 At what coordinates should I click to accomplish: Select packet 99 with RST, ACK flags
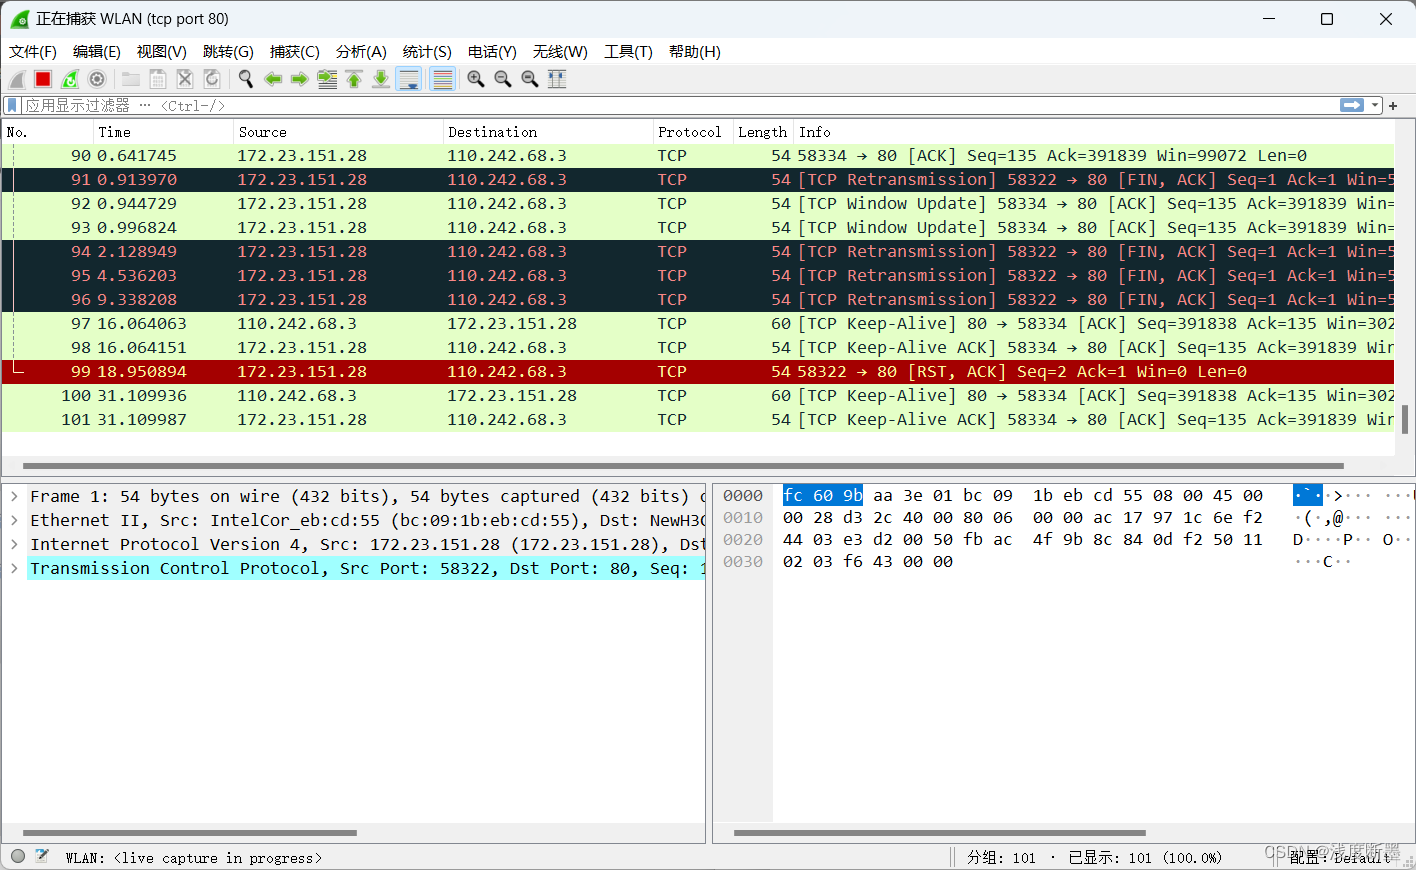coord(698,372)
